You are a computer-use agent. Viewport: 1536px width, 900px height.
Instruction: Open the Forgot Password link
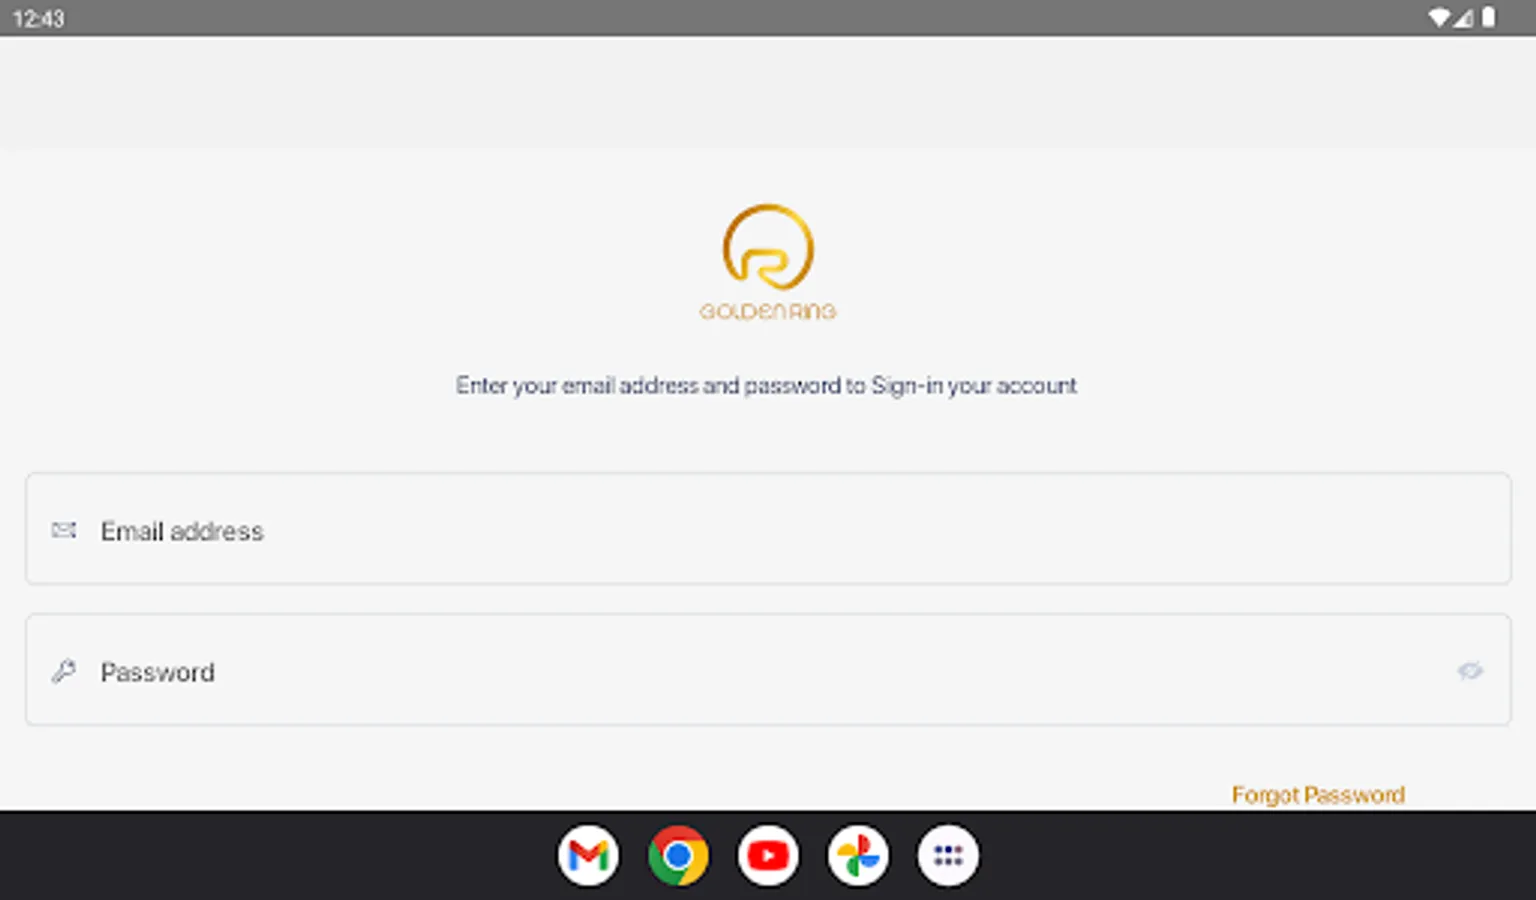click(x=1318, y=795)
